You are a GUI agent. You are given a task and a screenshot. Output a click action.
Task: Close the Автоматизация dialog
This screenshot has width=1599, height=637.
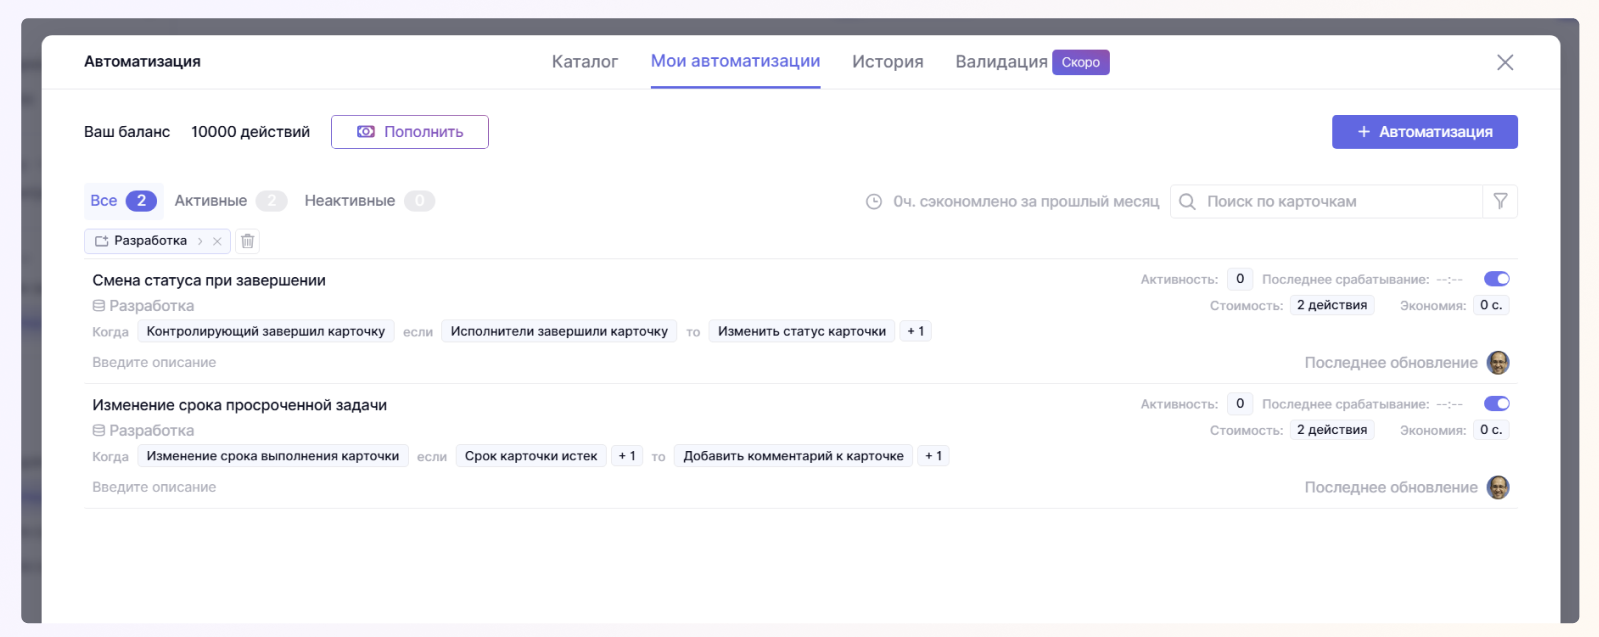click(1504, 62)
